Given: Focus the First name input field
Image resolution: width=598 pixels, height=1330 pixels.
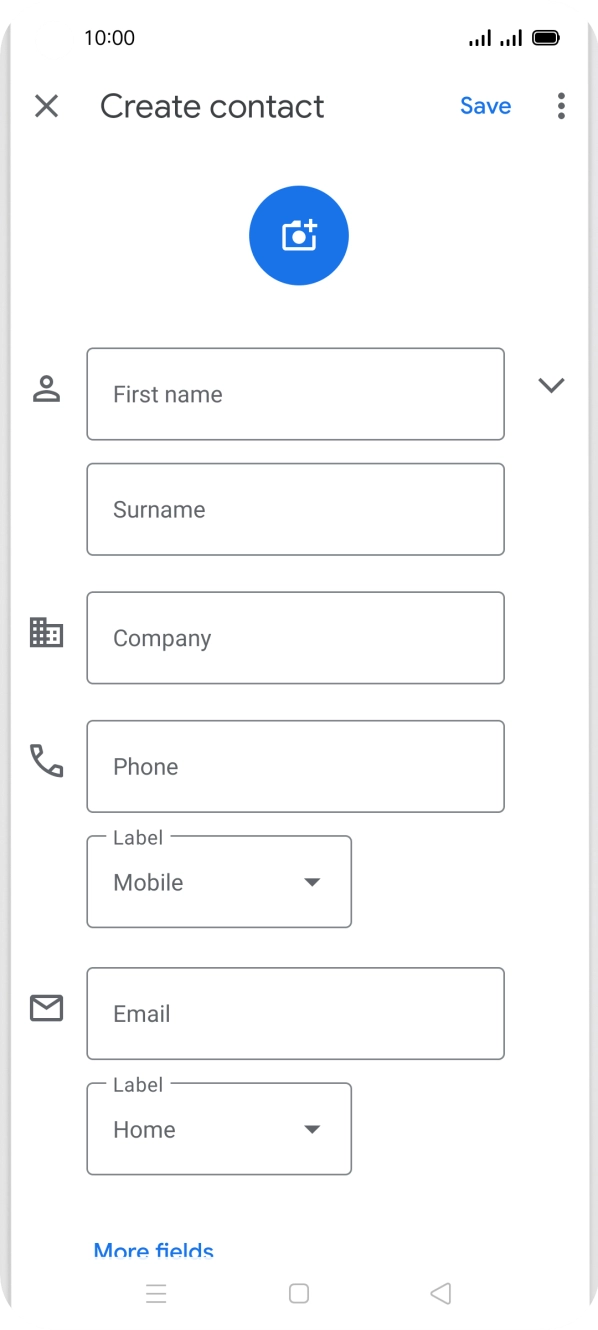Looking at the screenshot, I should (x=295, y=394).
